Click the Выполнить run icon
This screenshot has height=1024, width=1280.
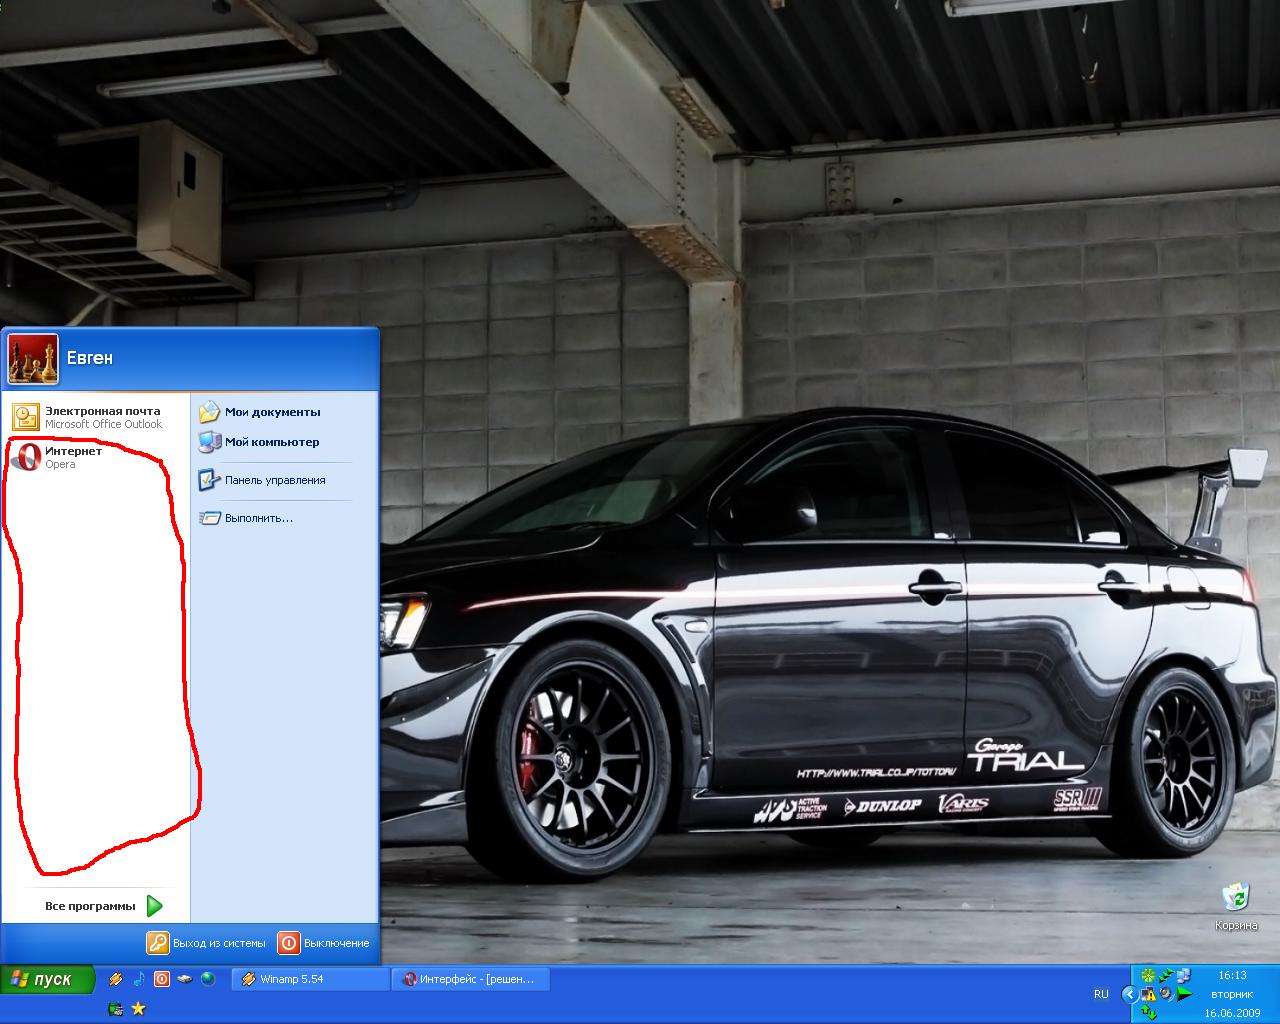coord(209,518)
